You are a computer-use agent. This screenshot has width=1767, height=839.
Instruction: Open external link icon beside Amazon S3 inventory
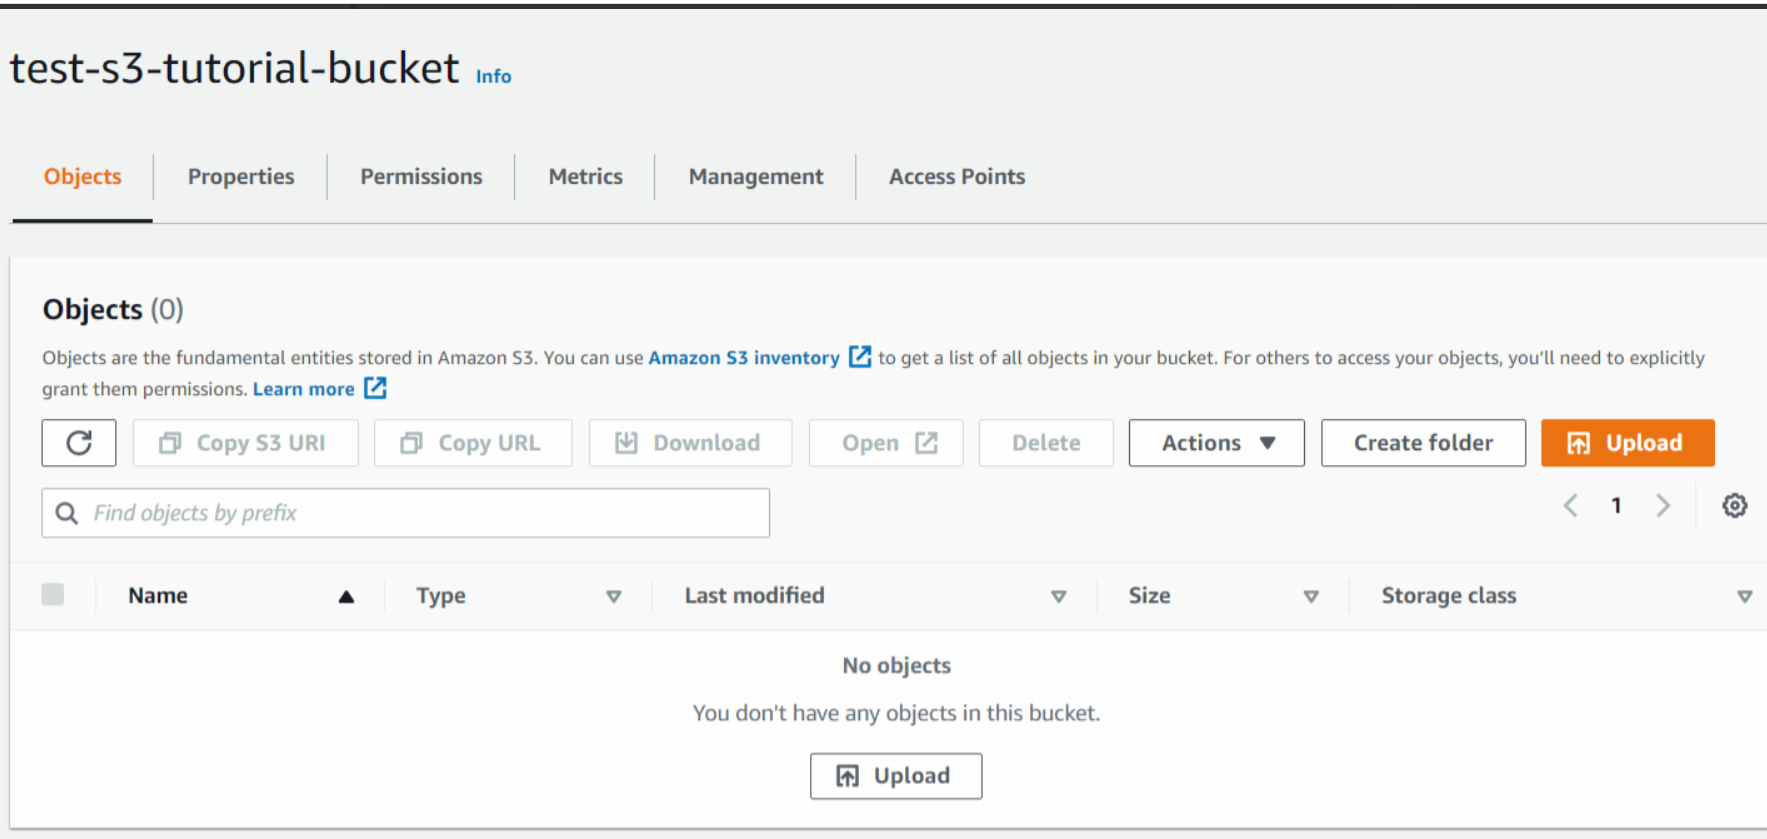860,357
